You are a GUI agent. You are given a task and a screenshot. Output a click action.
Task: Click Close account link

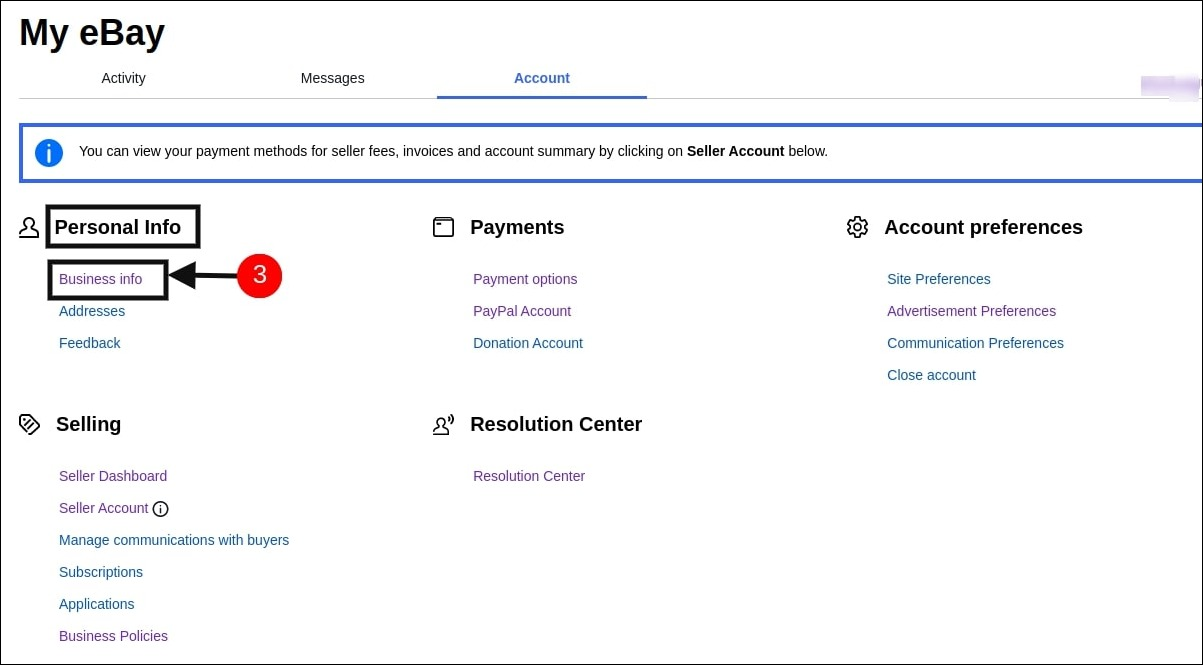931,375
